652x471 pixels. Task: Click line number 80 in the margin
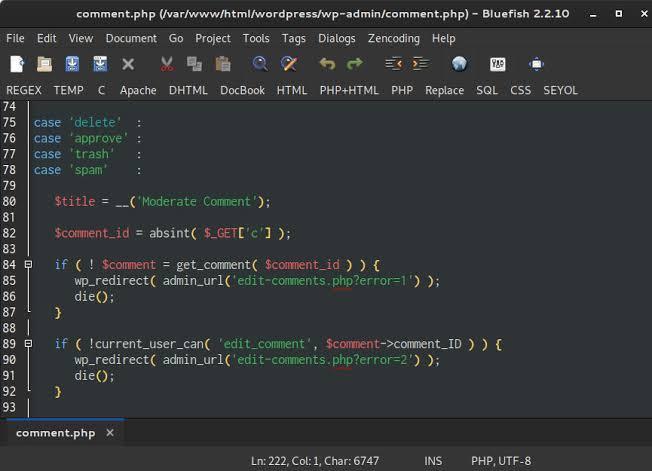click(x=9, y=202)
